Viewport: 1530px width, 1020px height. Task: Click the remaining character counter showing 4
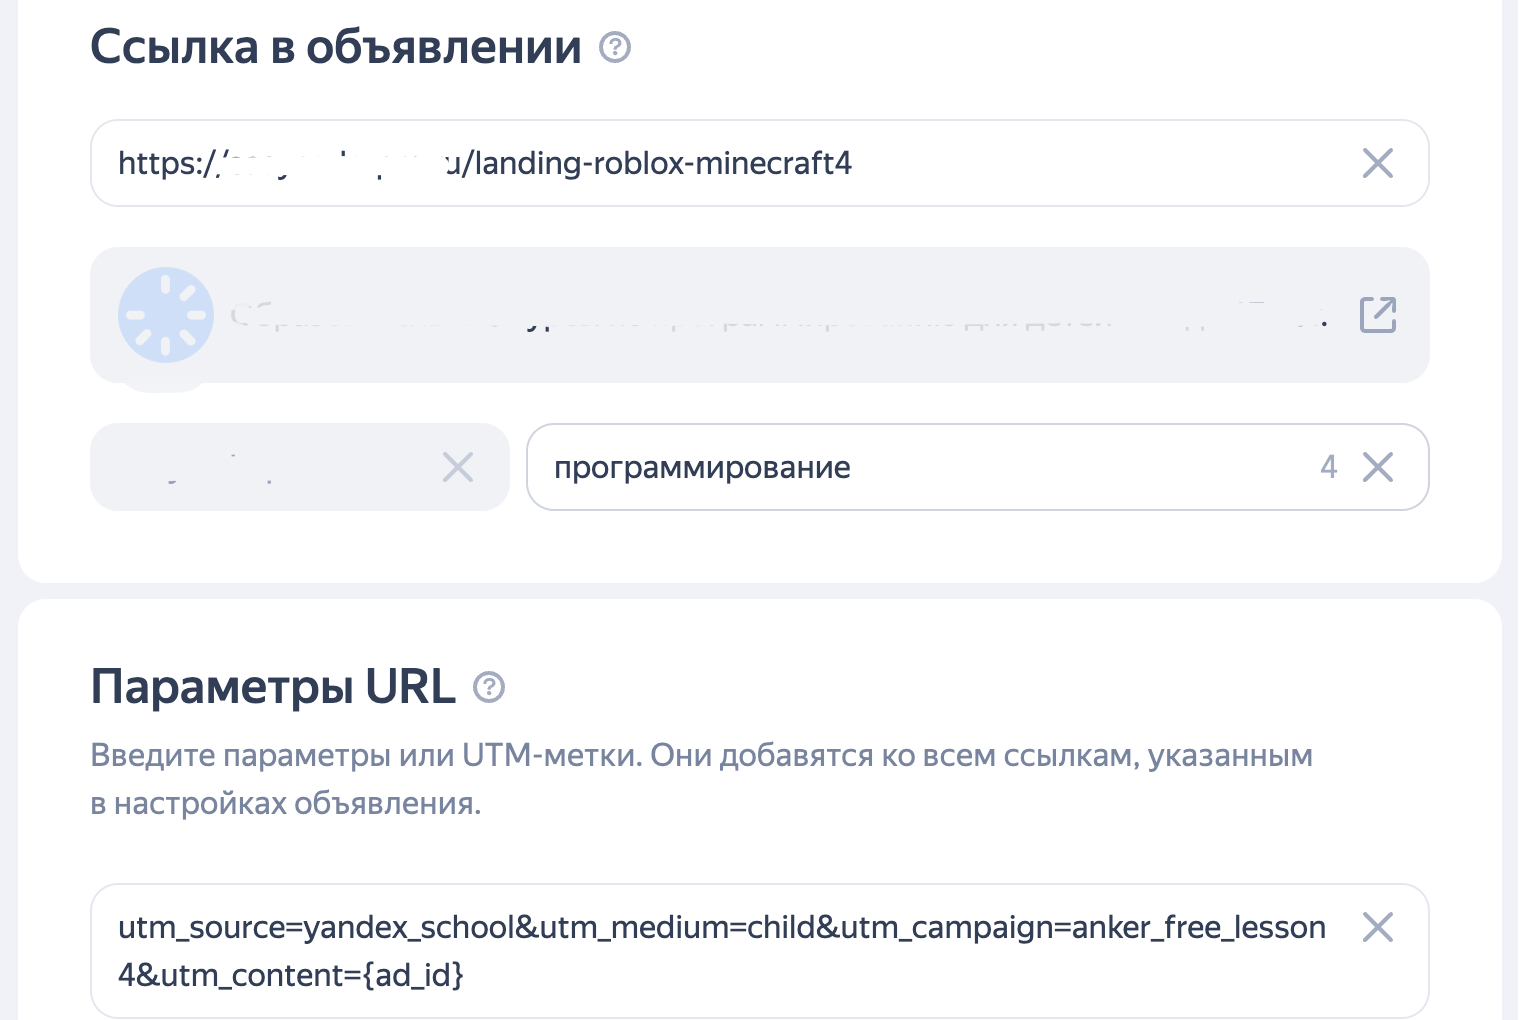click(1328, 467)
